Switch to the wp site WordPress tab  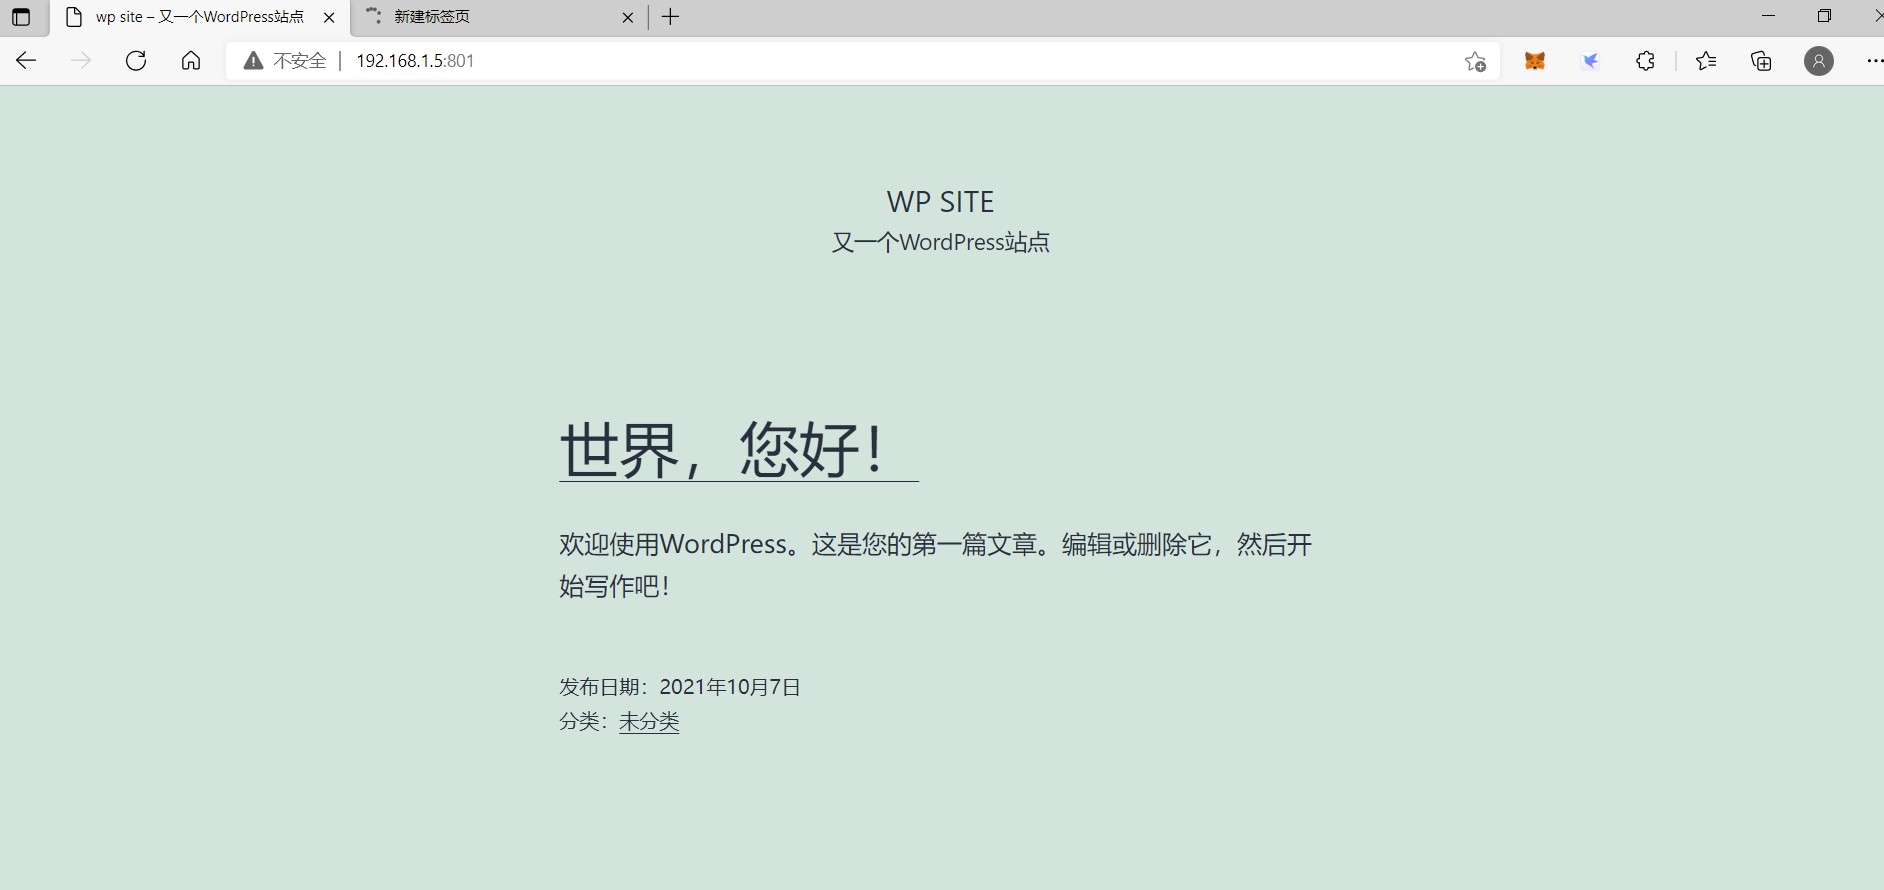click(x=200, y=17)
